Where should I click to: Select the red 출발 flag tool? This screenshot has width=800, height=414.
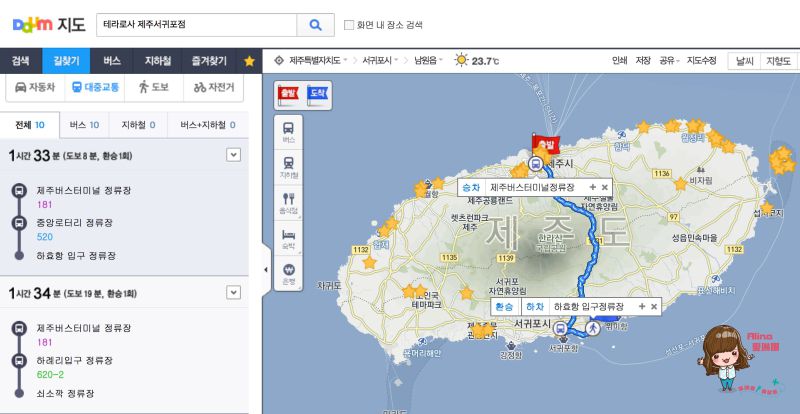pyautogui.click(x=288, y=95)
